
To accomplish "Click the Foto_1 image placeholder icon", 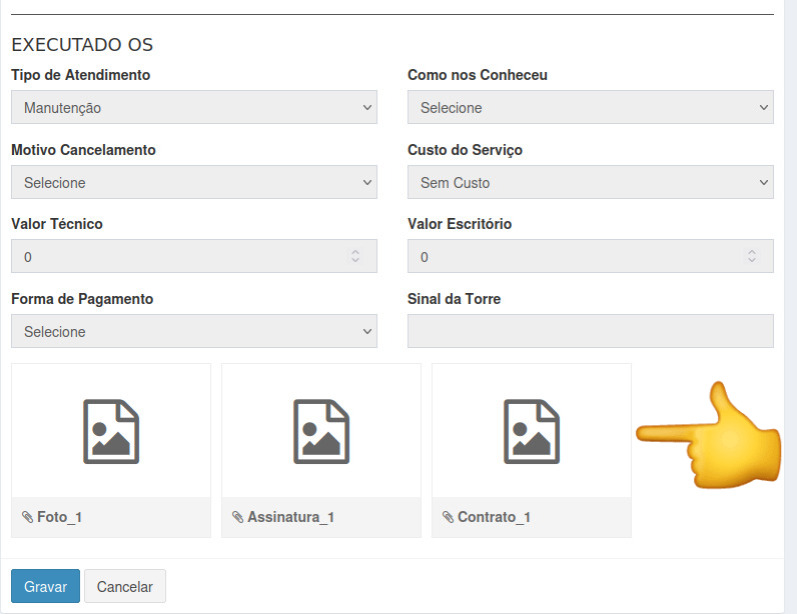I will (111, 432).
